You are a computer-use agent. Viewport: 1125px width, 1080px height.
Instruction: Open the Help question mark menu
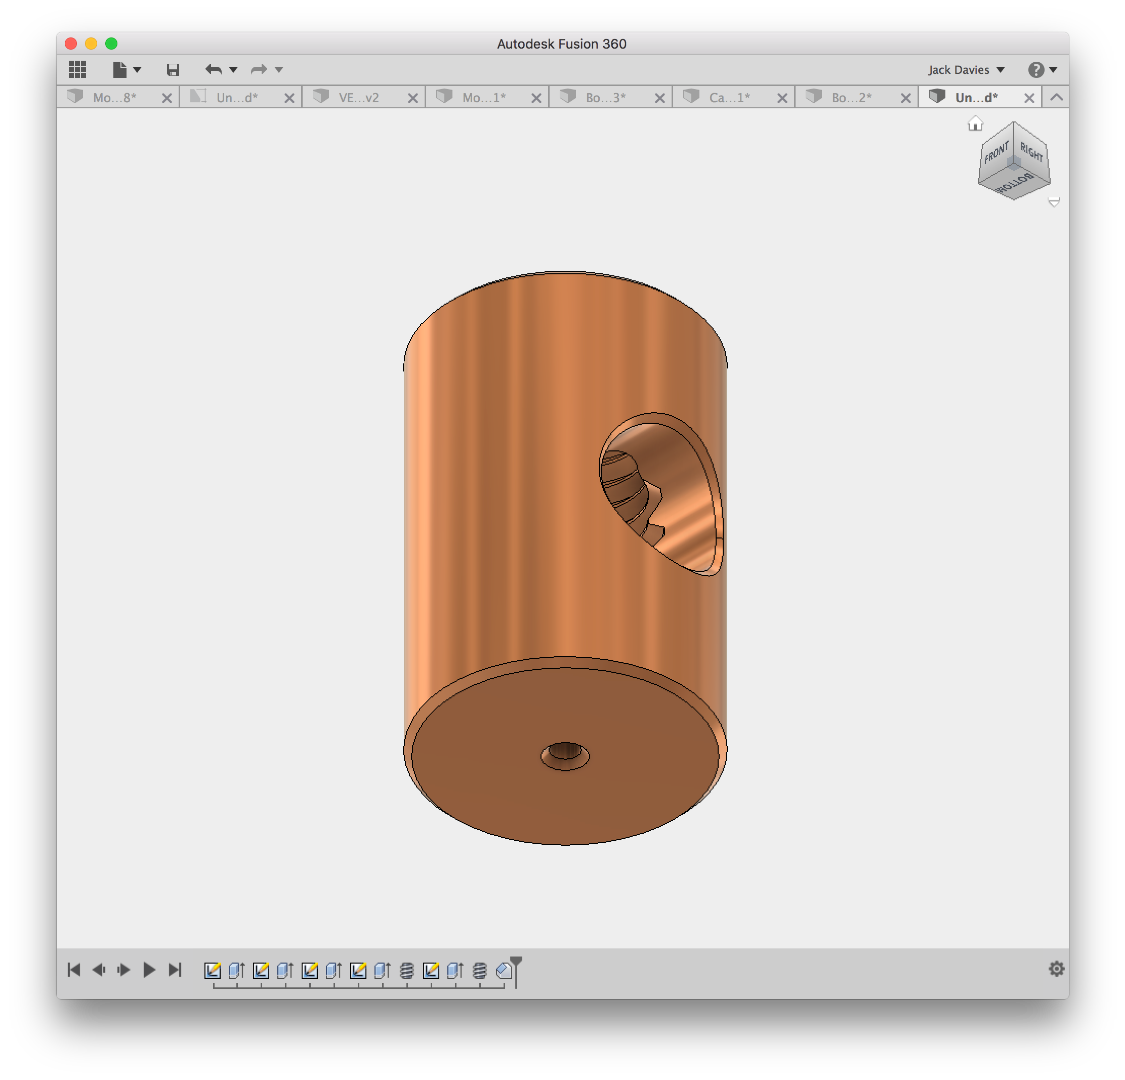tap(1042, 70)
